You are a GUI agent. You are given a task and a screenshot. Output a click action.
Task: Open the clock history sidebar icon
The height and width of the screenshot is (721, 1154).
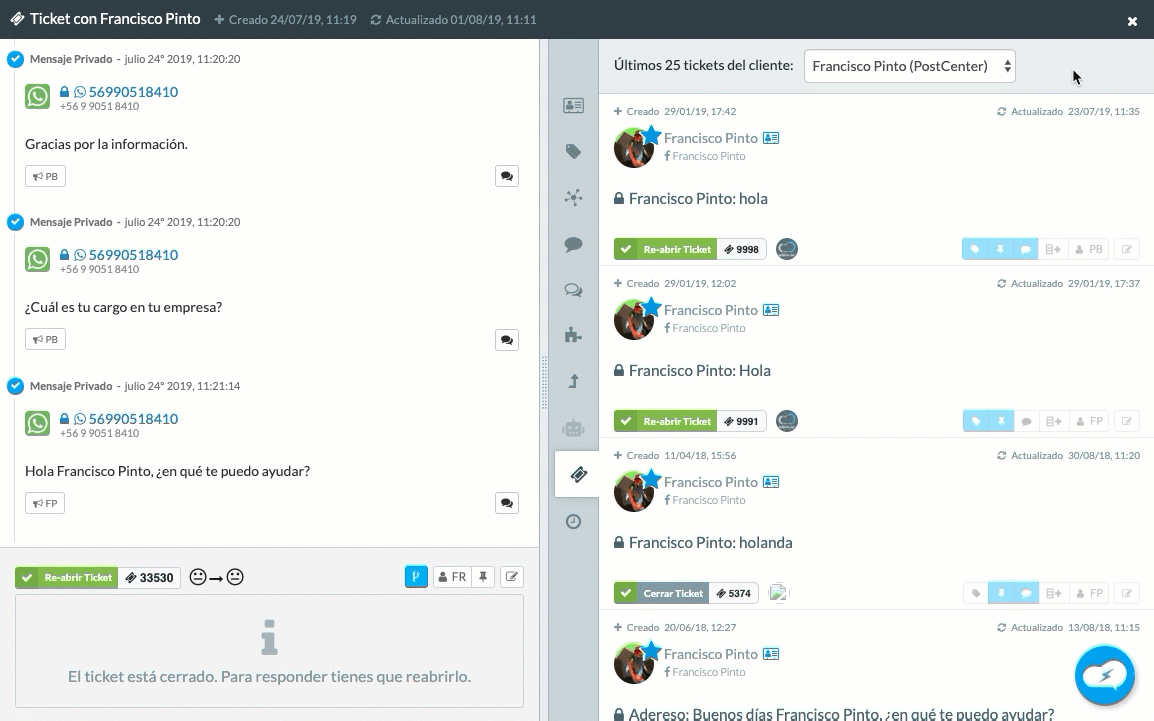[573, 522]
